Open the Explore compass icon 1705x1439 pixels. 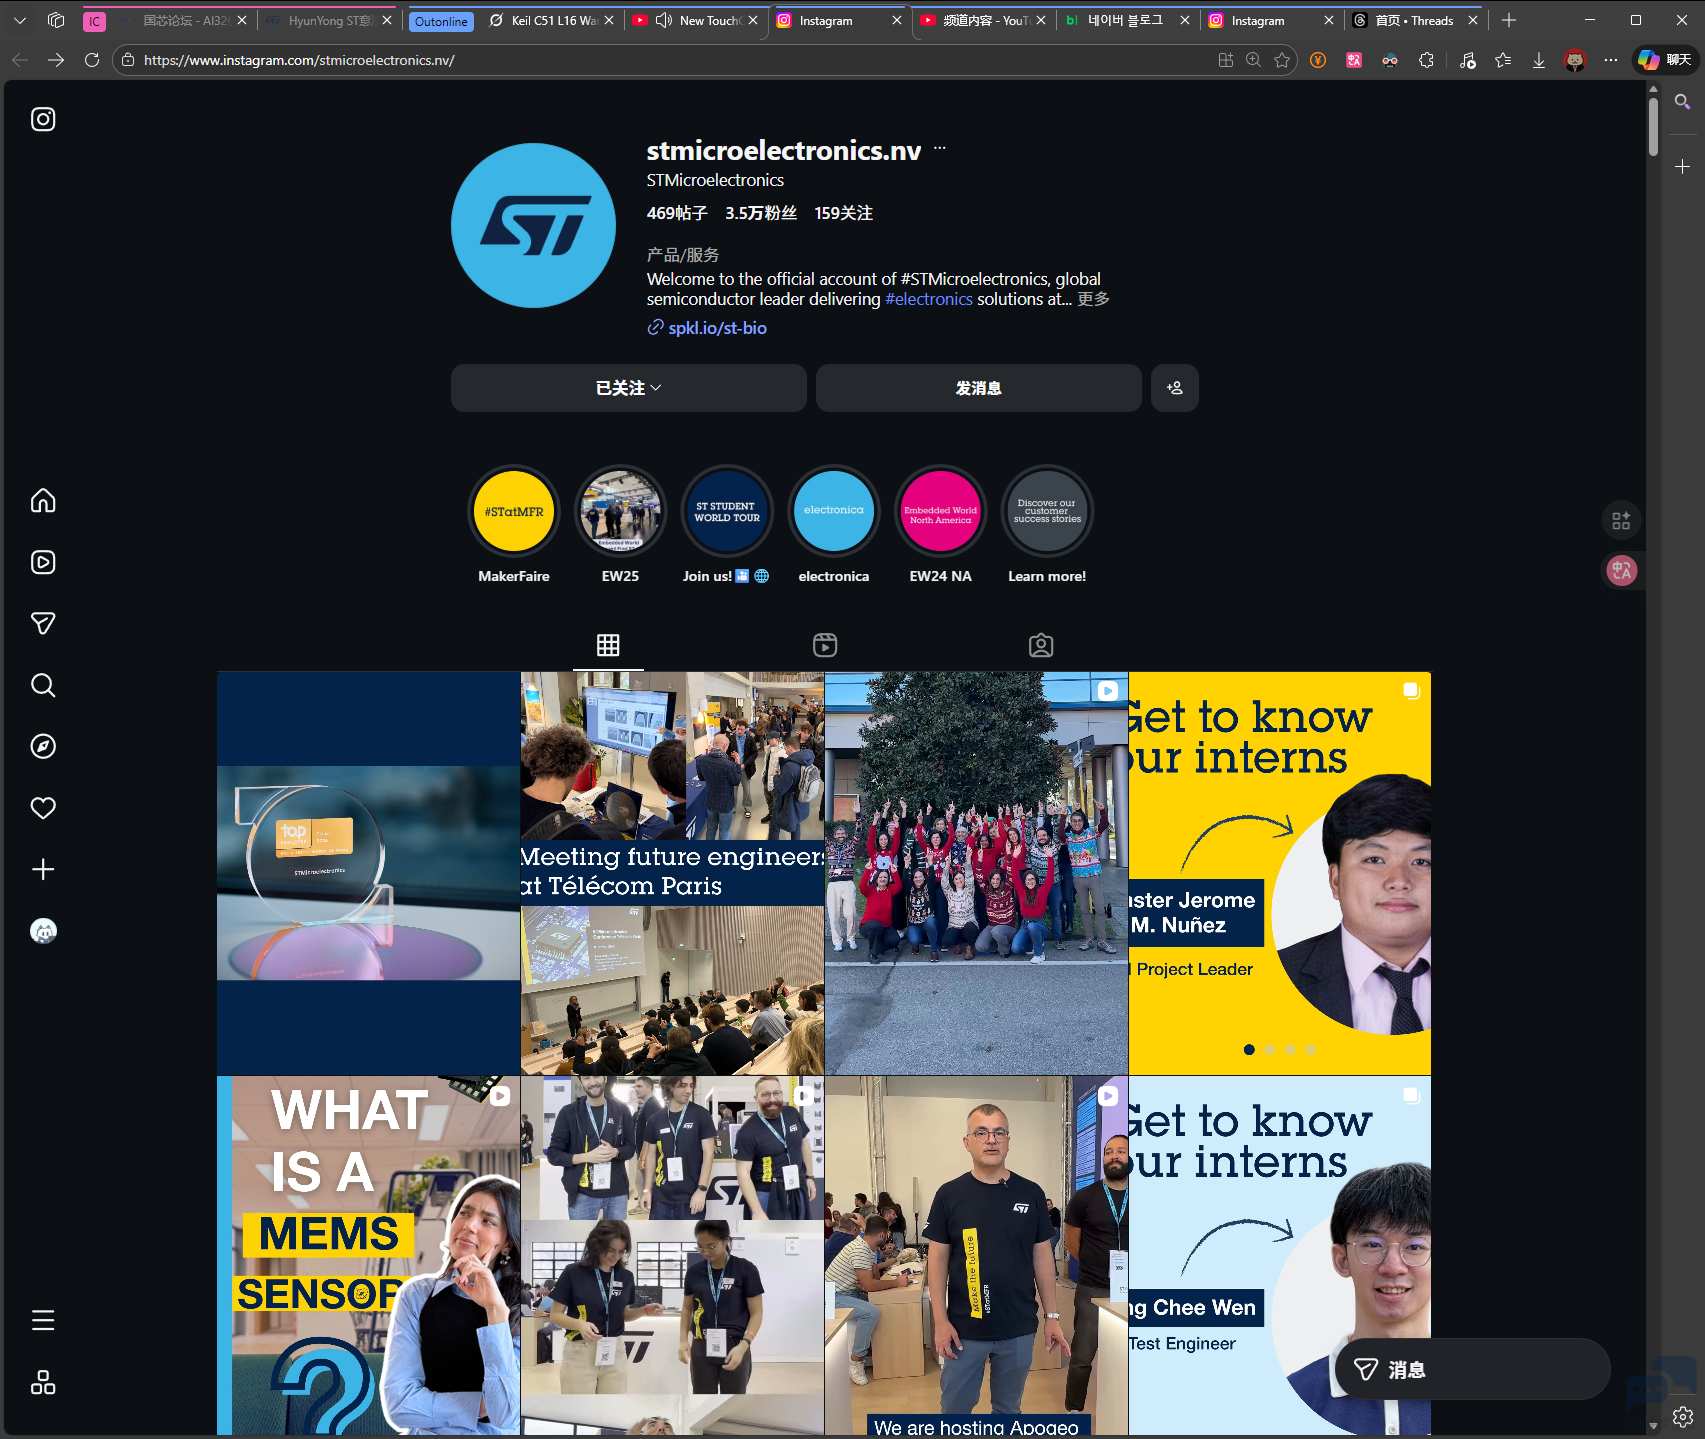click(x=43, y=746)
